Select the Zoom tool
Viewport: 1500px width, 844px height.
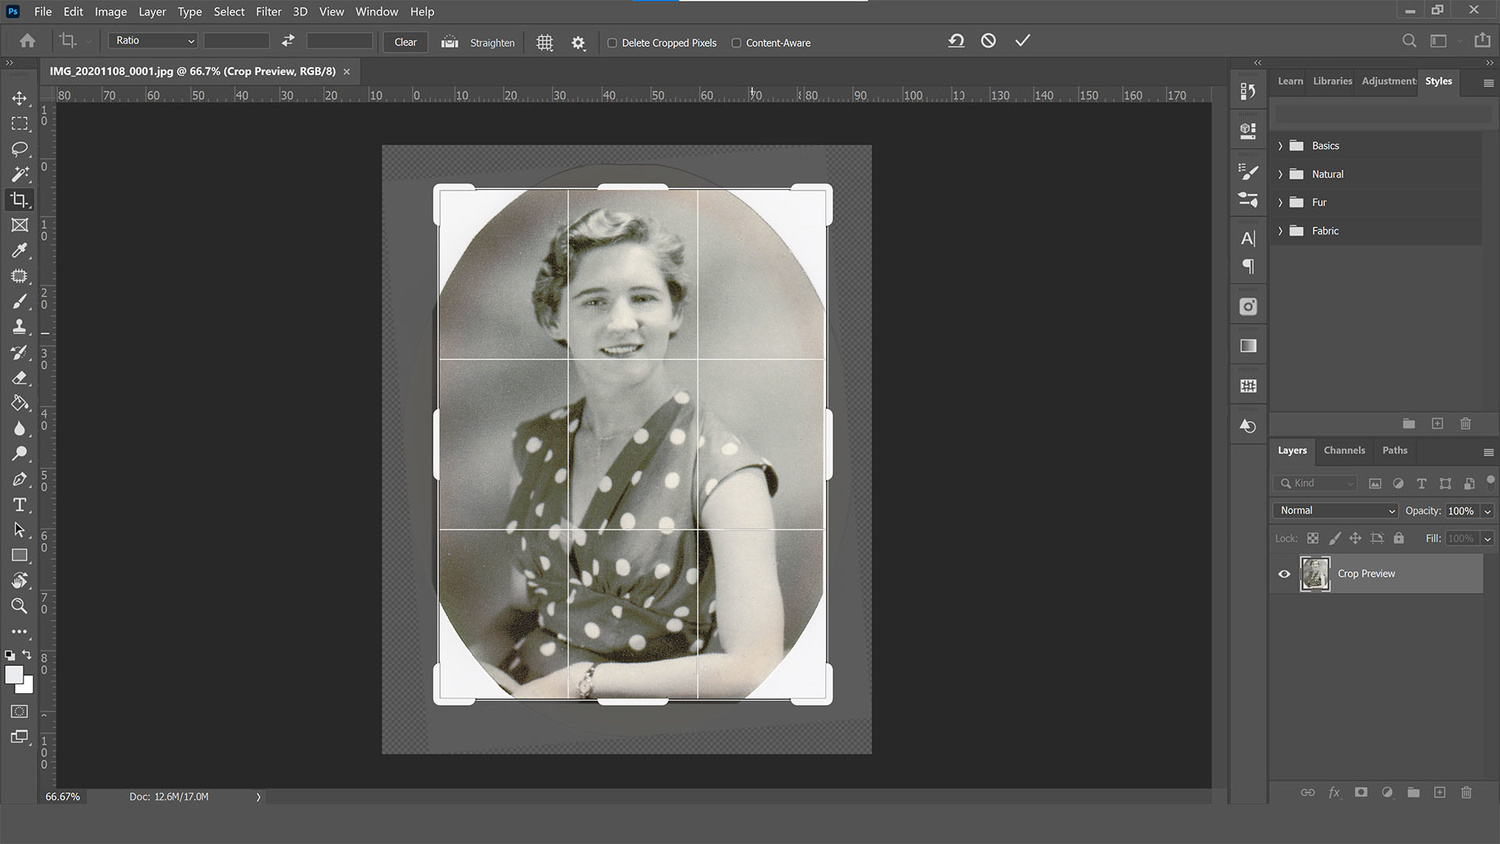tap(20, 606)
